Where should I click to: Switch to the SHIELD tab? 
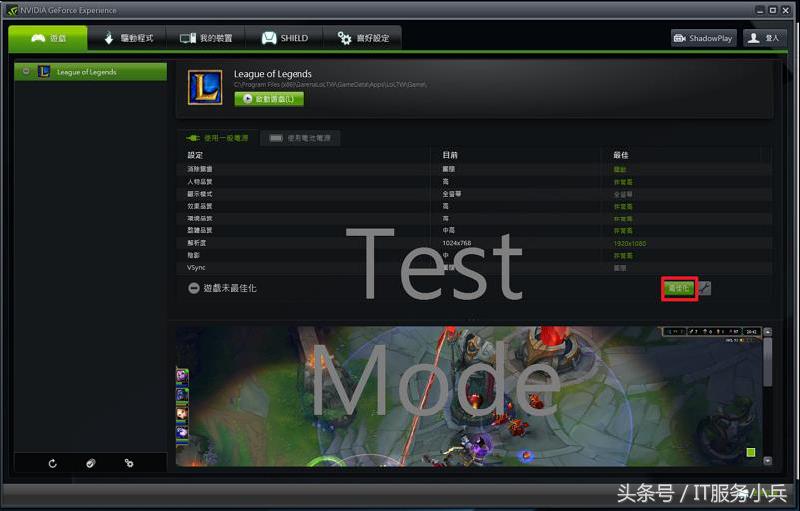point(284,38)
